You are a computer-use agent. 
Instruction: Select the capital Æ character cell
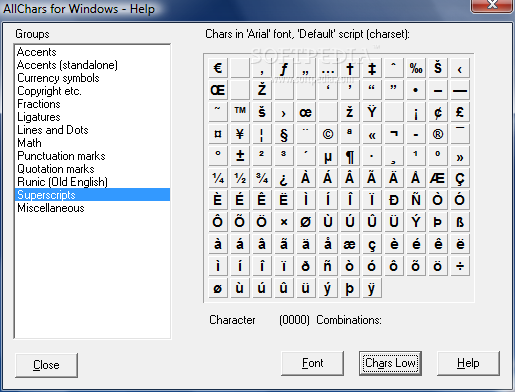pos(438,178)
